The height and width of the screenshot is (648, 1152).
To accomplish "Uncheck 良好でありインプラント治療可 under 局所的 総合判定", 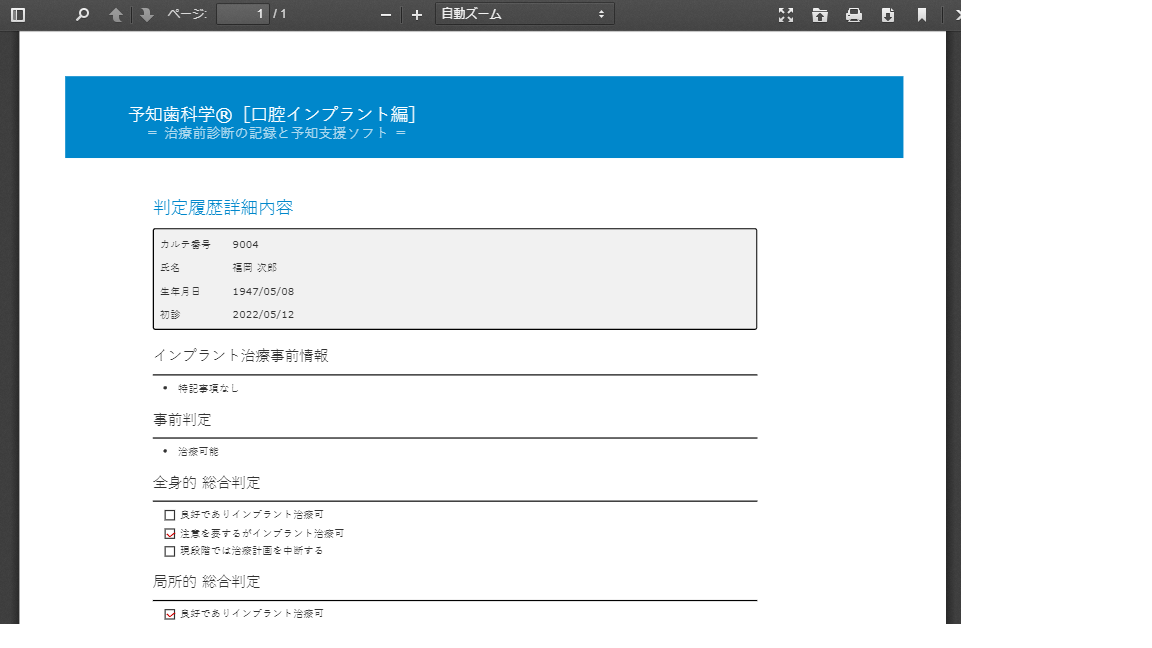I will 170,614.
